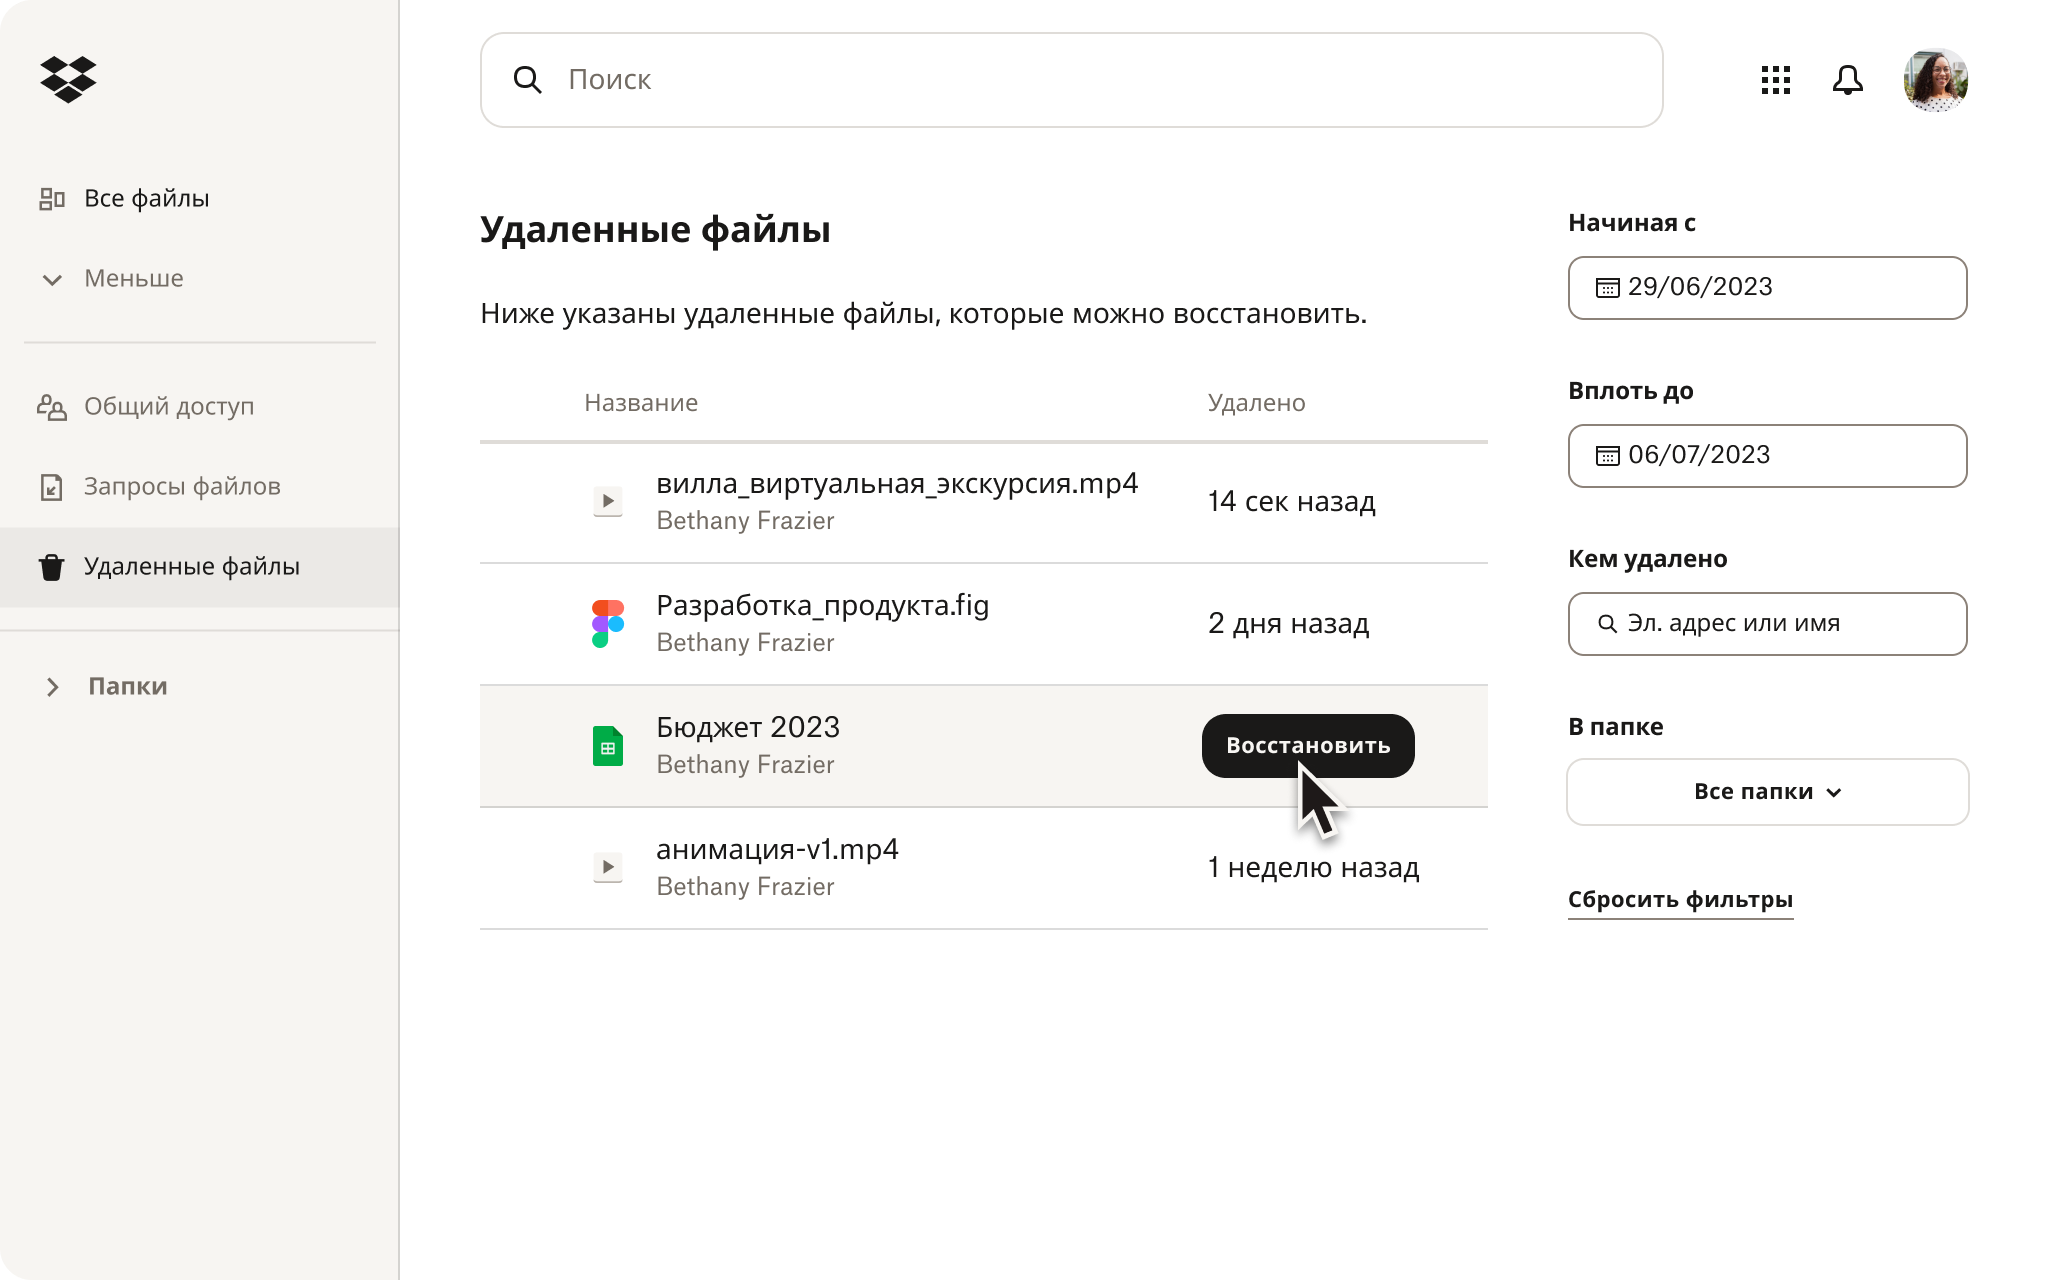Click video icon of анимация-v1.mp4
The height and width of the screenshot is (1280, 2048).
click(x=608, y=867)
